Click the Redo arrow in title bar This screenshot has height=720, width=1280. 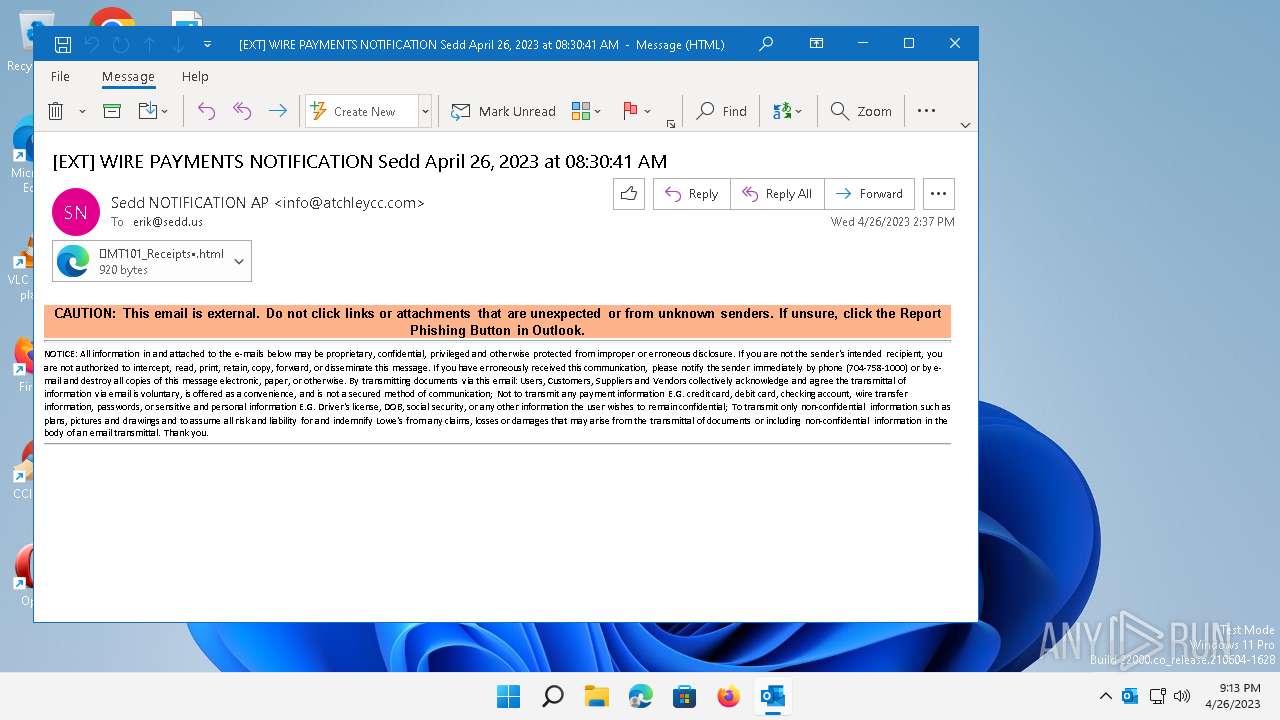click(x=121, y=44)
